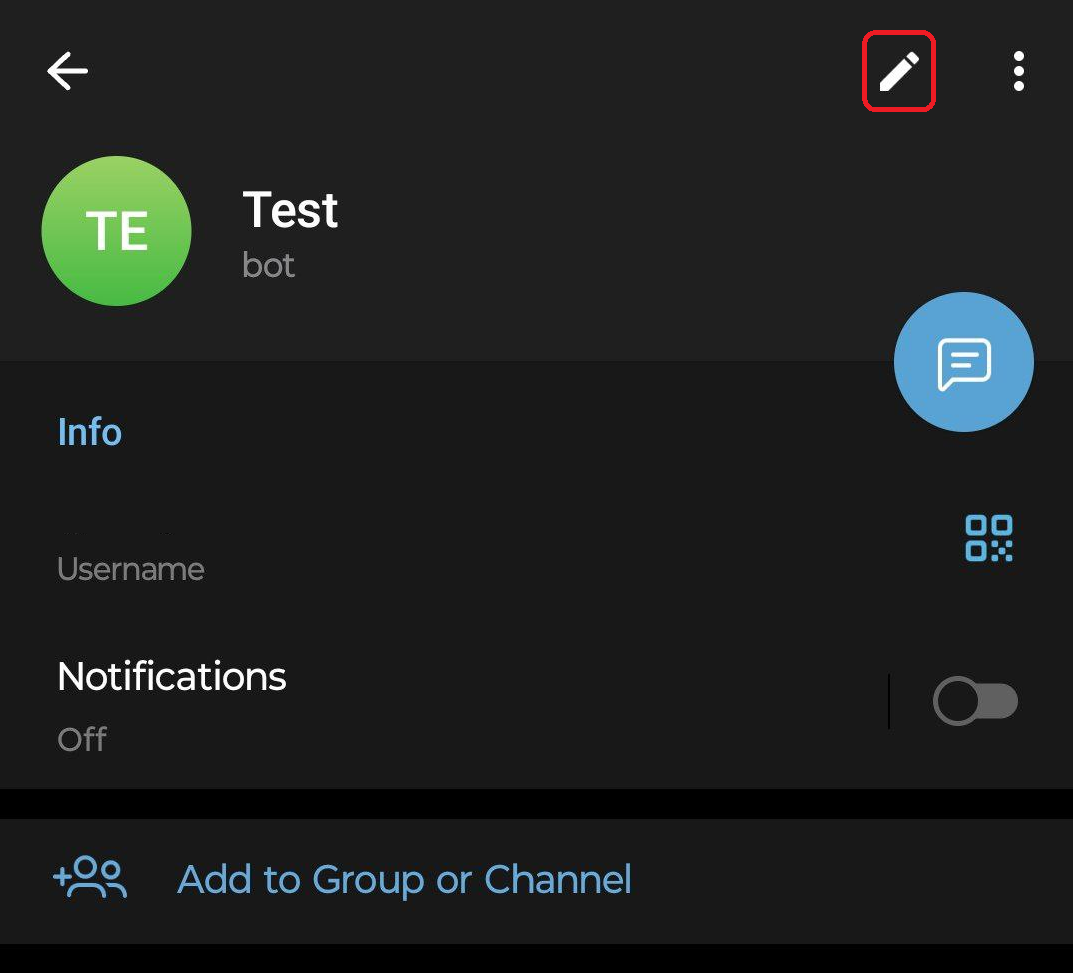1073x973 pixels.
Task: Click the divider beside the Notifications switch
Action: coord(889,702)
